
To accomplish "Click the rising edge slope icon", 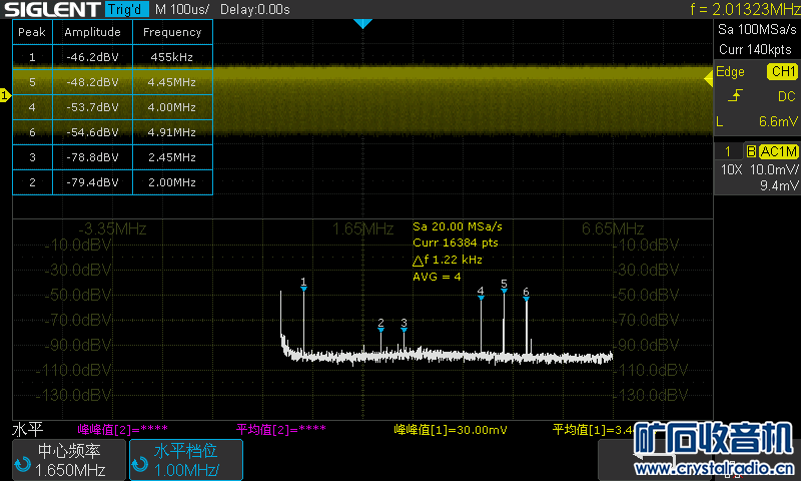I will (x=736, y=96).
